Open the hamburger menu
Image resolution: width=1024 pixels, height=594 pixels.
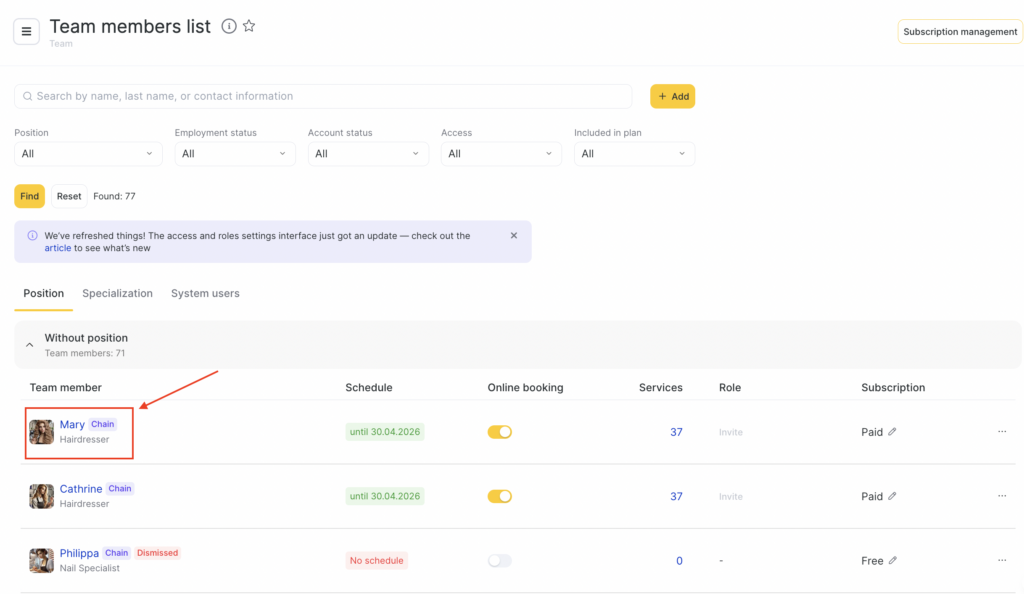click(x=26, y=31)
